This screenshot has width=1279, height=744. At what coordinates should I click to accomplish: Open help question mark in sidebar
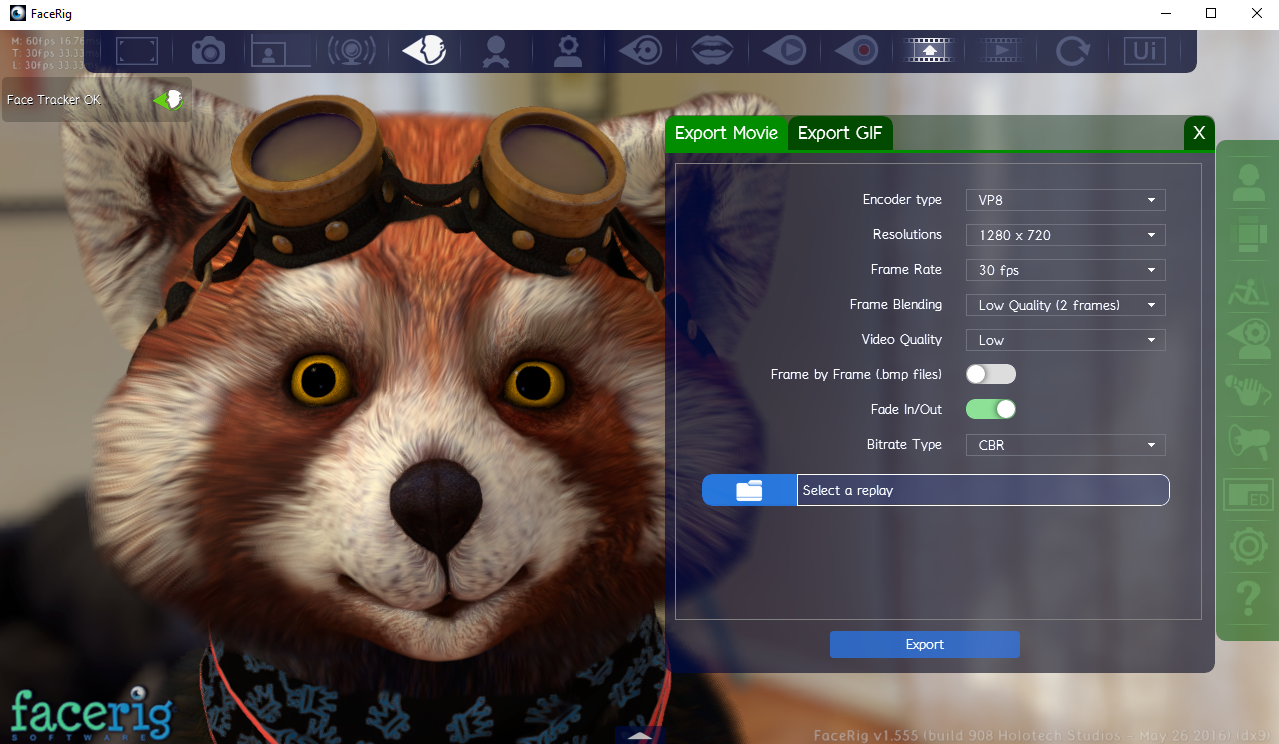point(1247,598)
